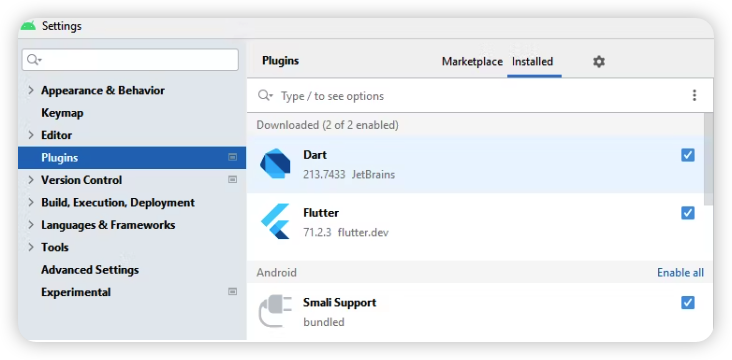Click the project-level icon beside Experimental
Viewport: 732px width, 360px height.
232,292
